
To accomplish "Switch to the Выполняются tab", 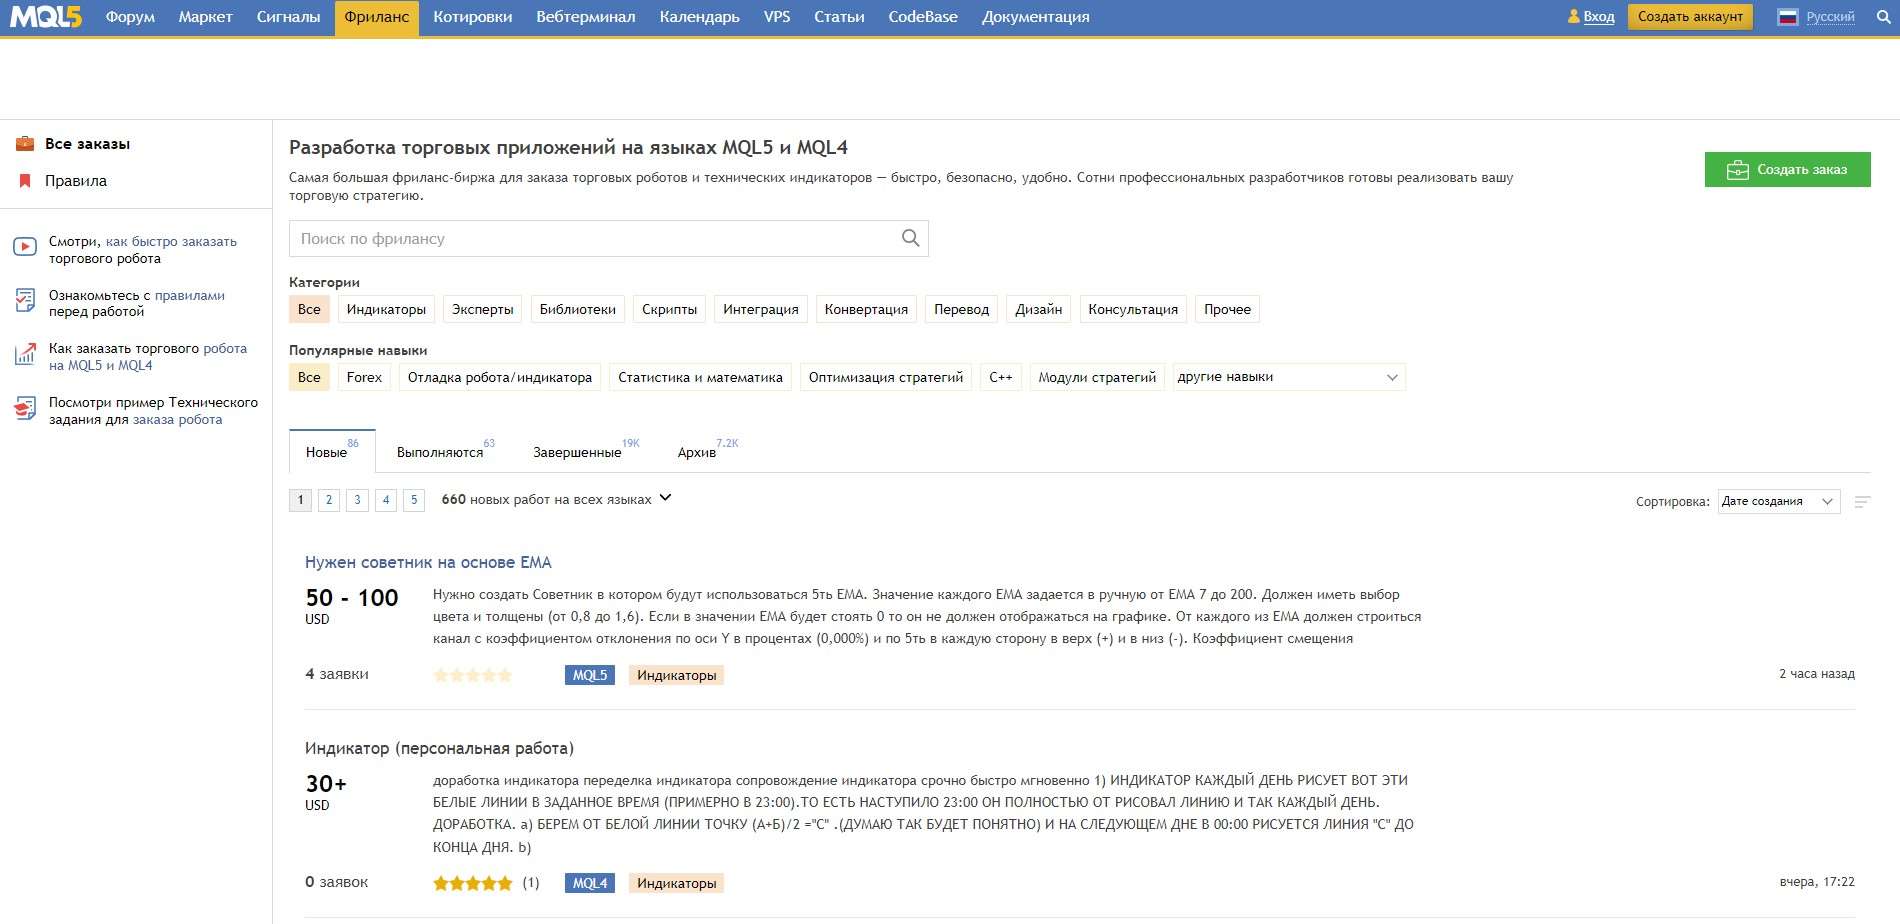I will point(440,452).
